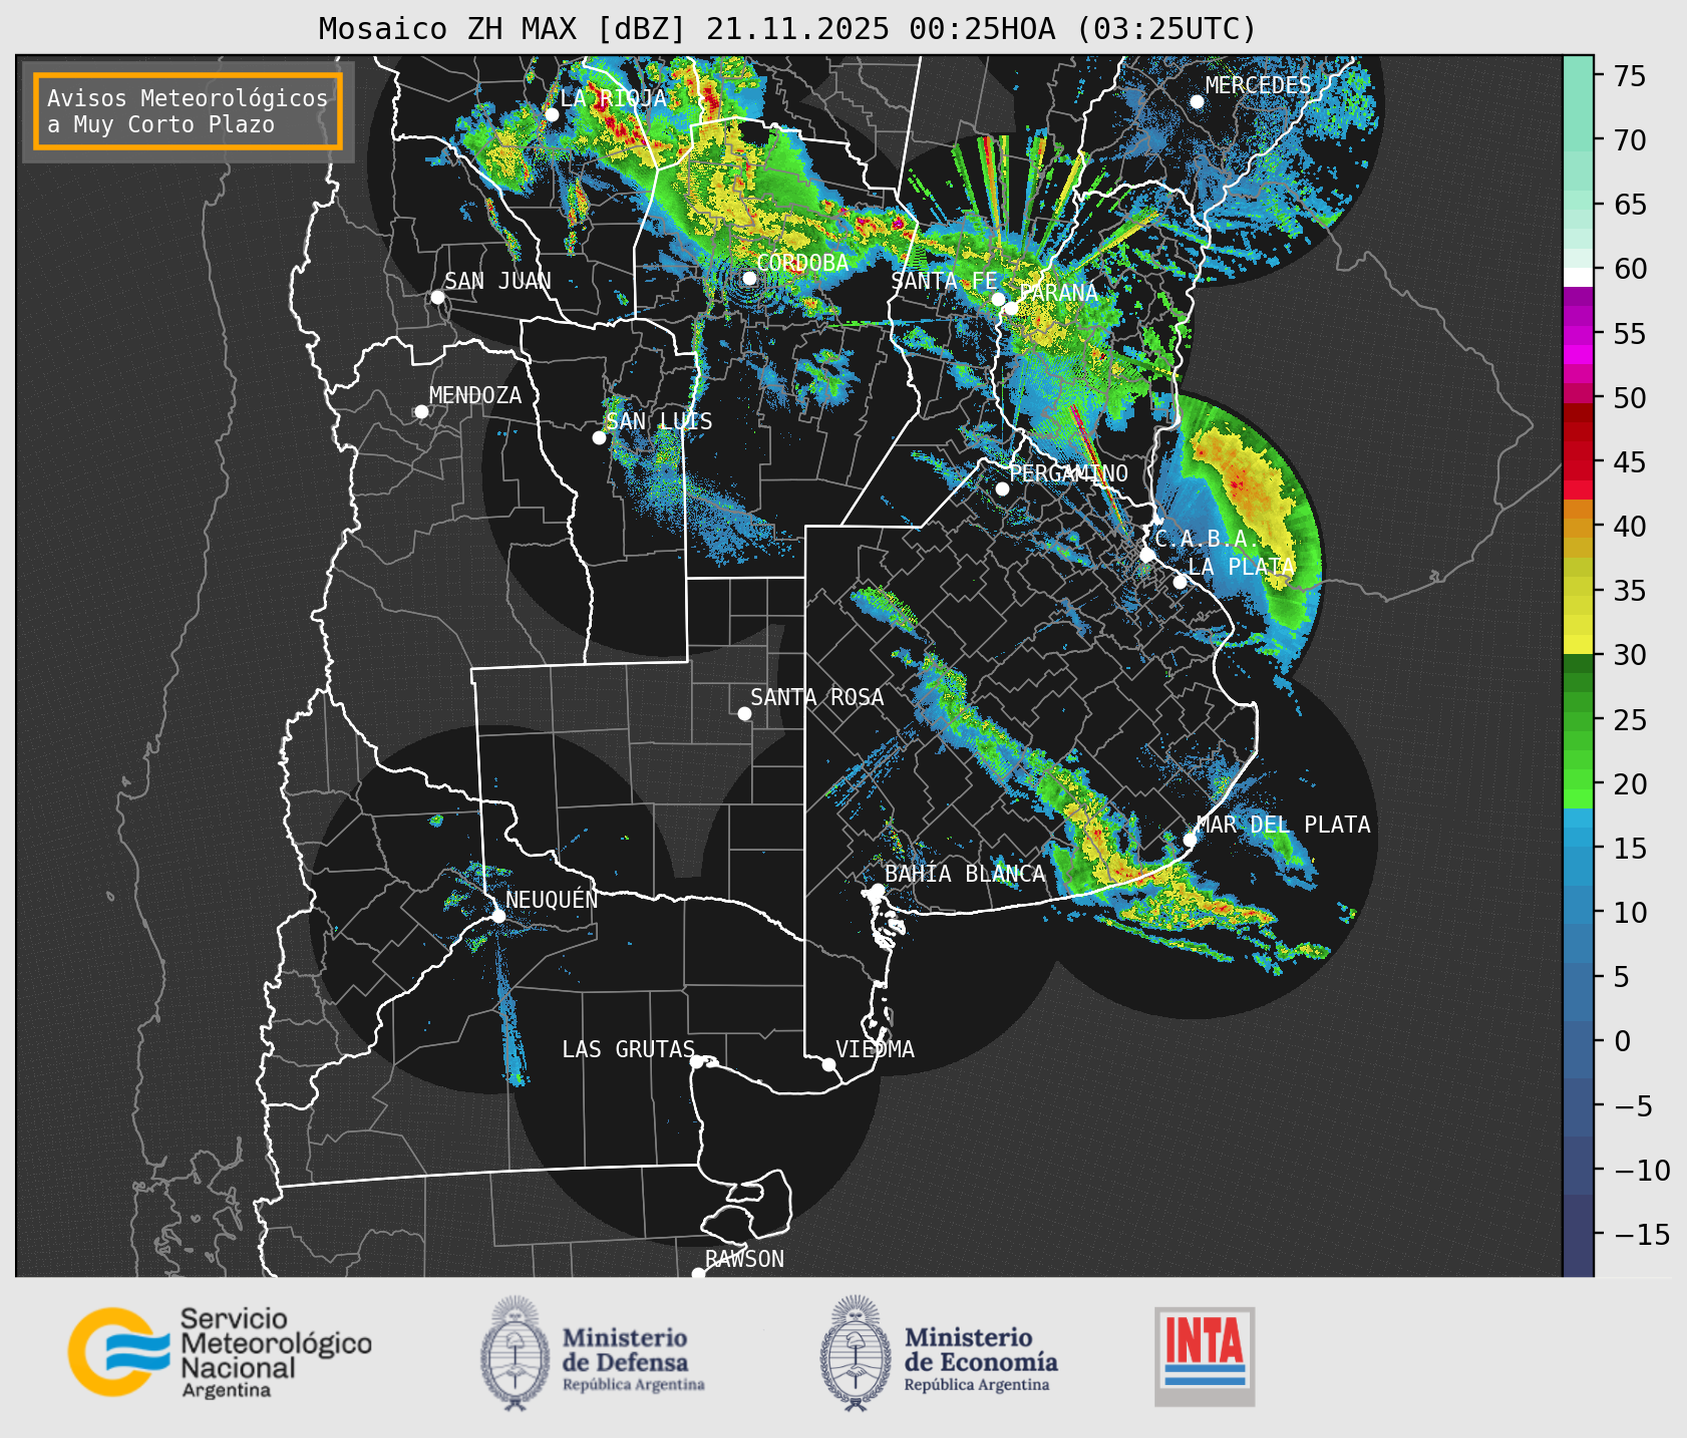Click the 40 dBZ orange color band
The width and height of the screenshot is (1687, 1438).
tap(1577, 527)
